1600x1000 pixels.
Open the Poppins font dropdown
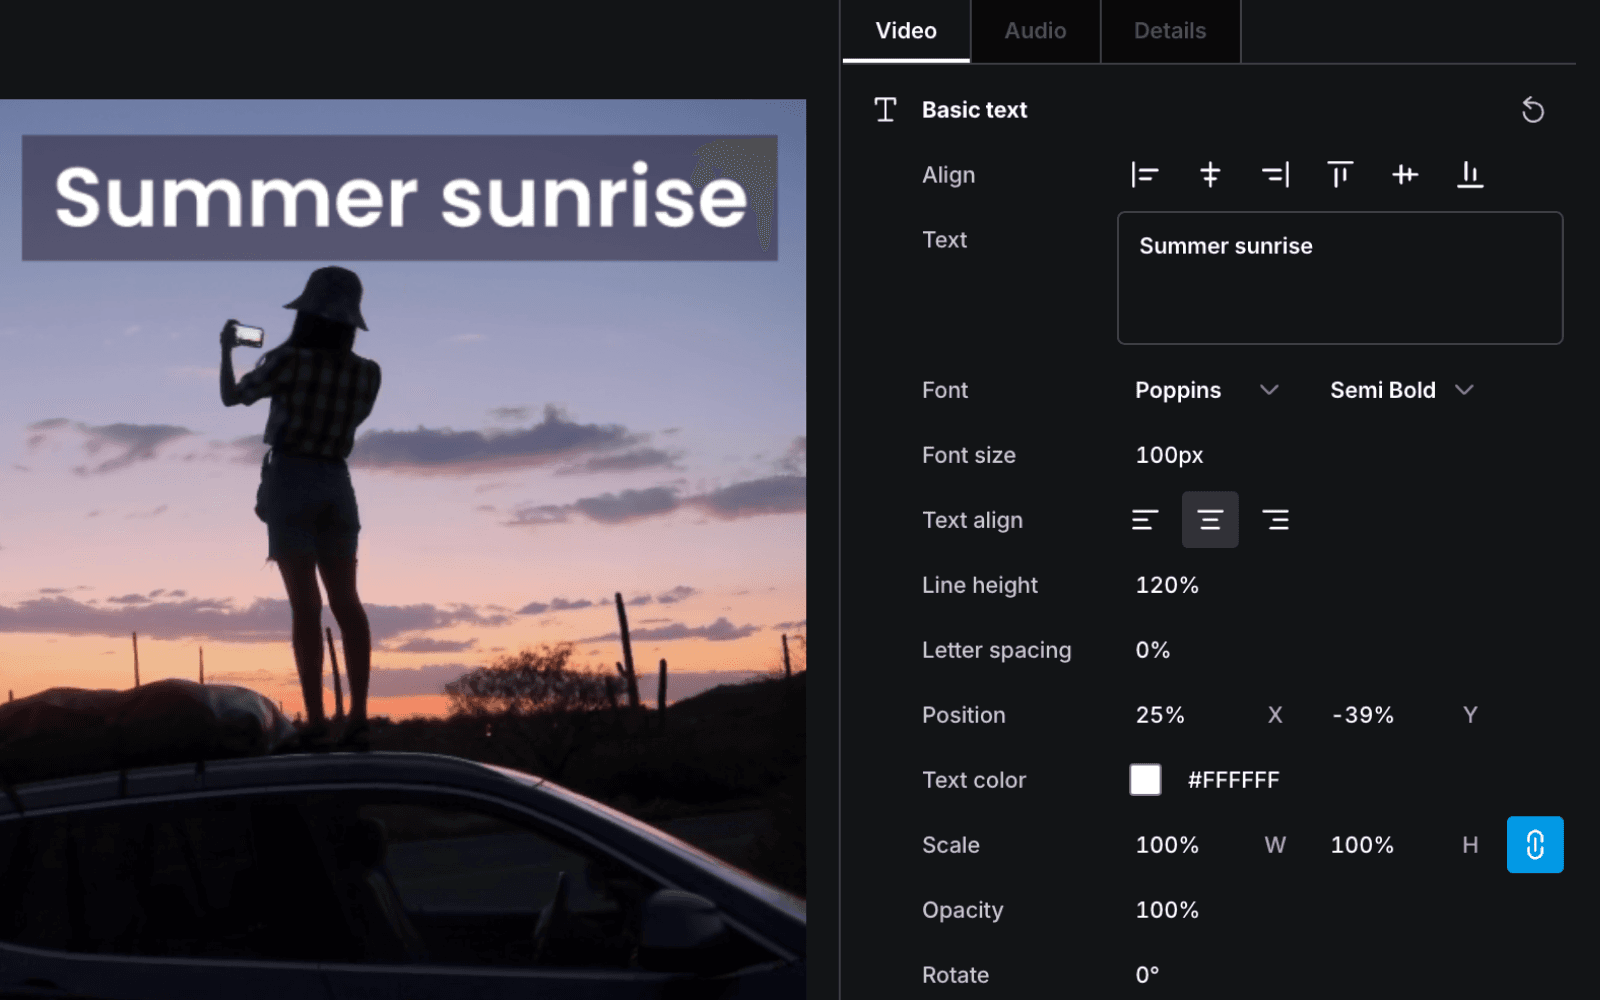coord(1207,390)
